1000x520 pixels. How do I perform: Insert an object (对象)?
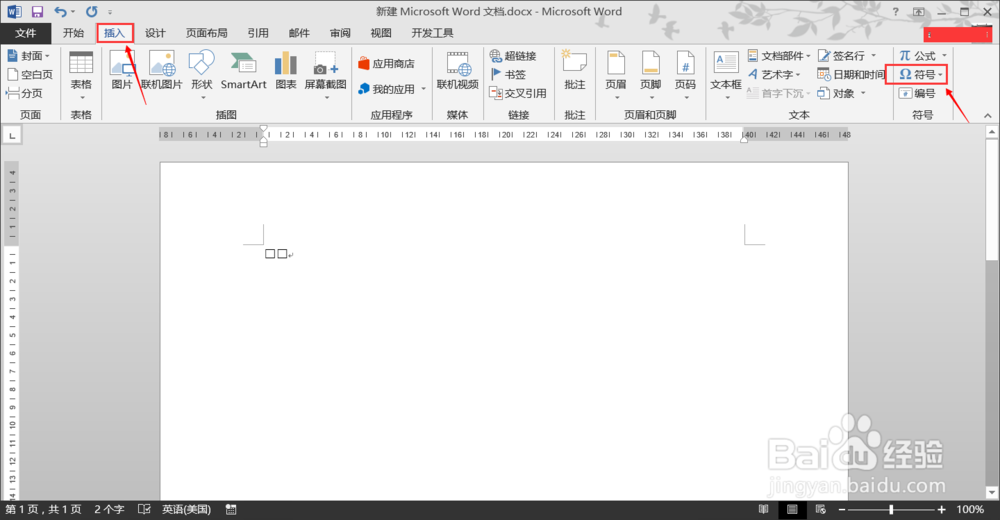point(842,93)
